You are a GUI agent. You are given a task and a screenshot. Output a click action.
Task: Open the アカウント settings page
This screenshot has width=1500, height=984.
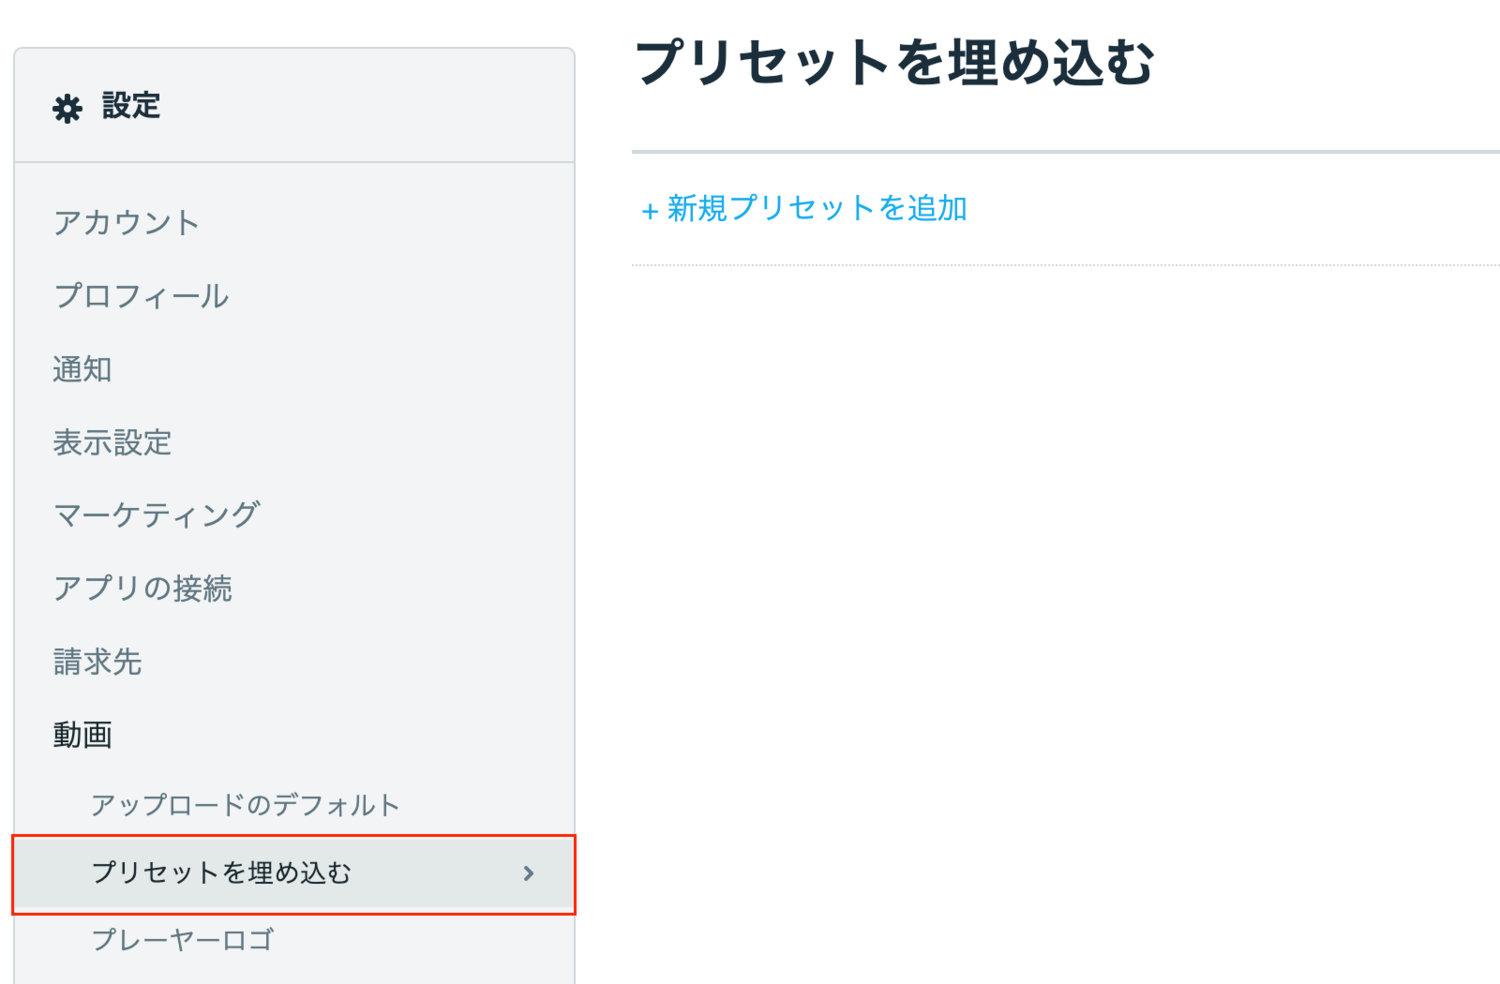[x=126, y=222]
